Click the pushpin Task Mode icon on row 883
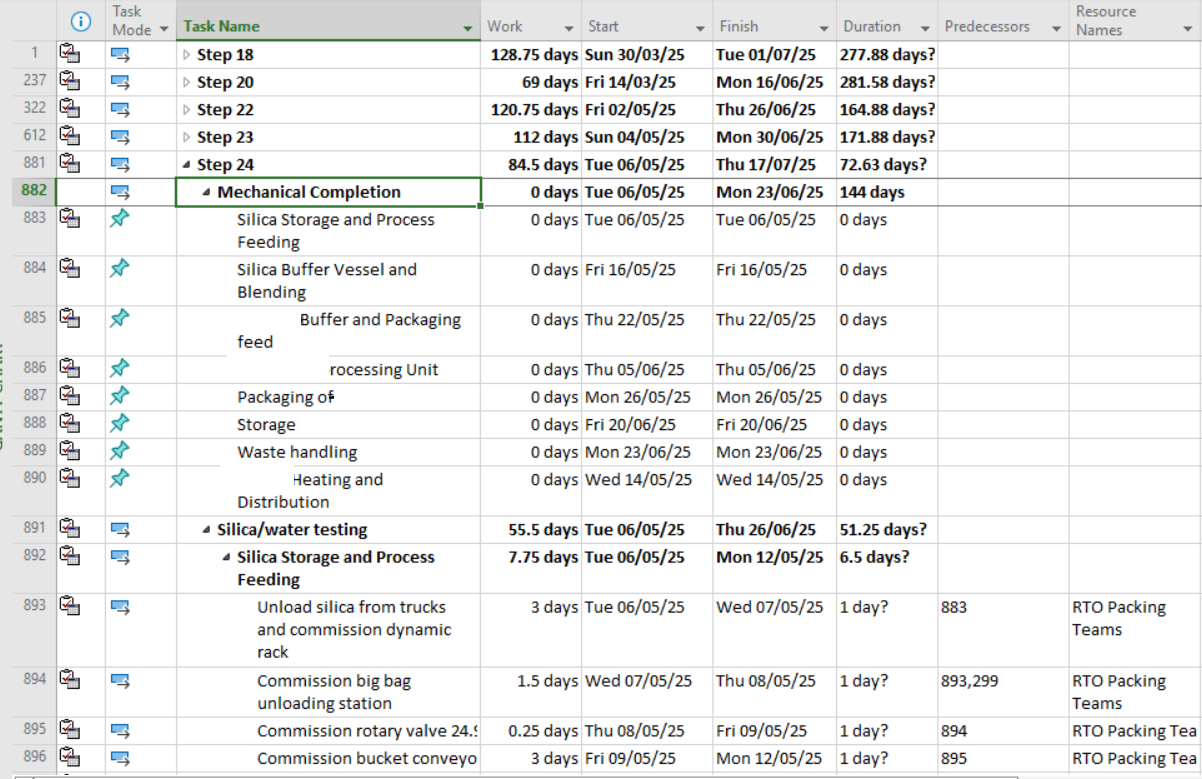This screenshot has height=779, width=1202. (119, 219)
